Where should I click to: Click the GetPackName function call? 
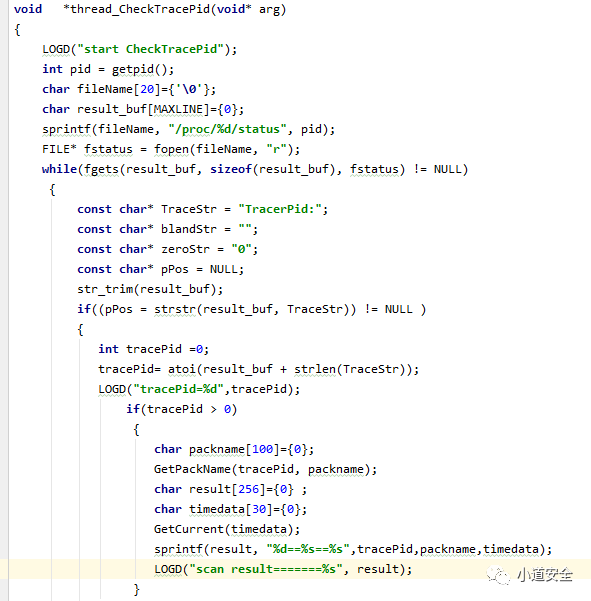pos(265,469)
